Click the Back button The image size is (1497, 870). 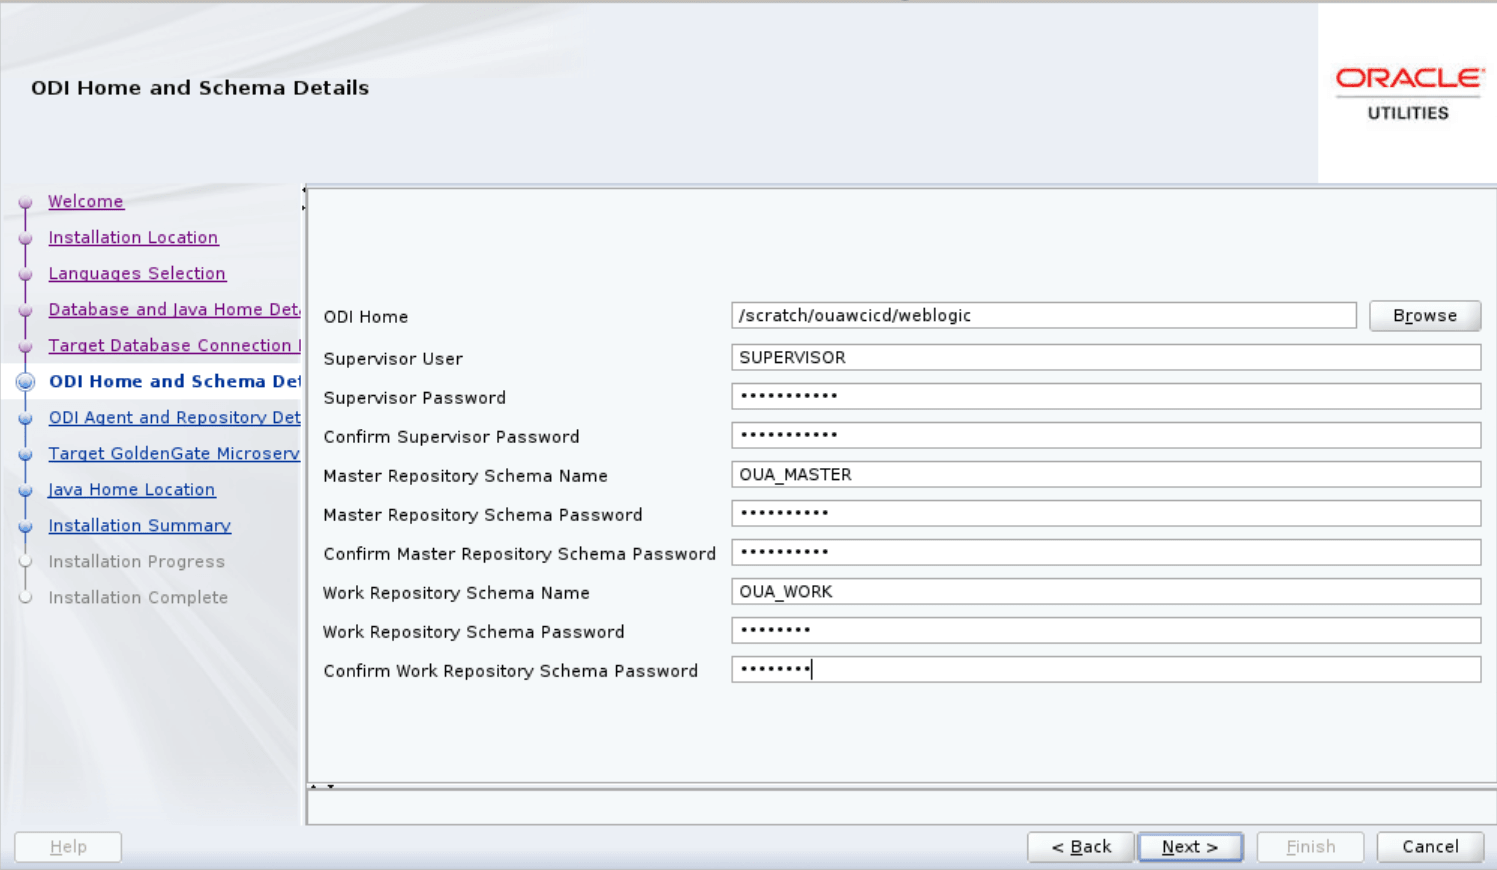click(x=1081, y=847)
